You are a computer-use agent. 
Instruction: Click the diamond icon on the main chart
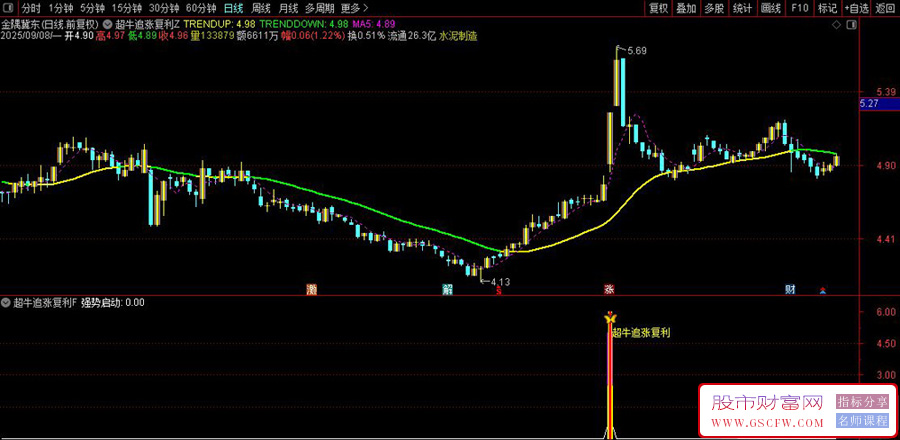(x=837, y=25)
